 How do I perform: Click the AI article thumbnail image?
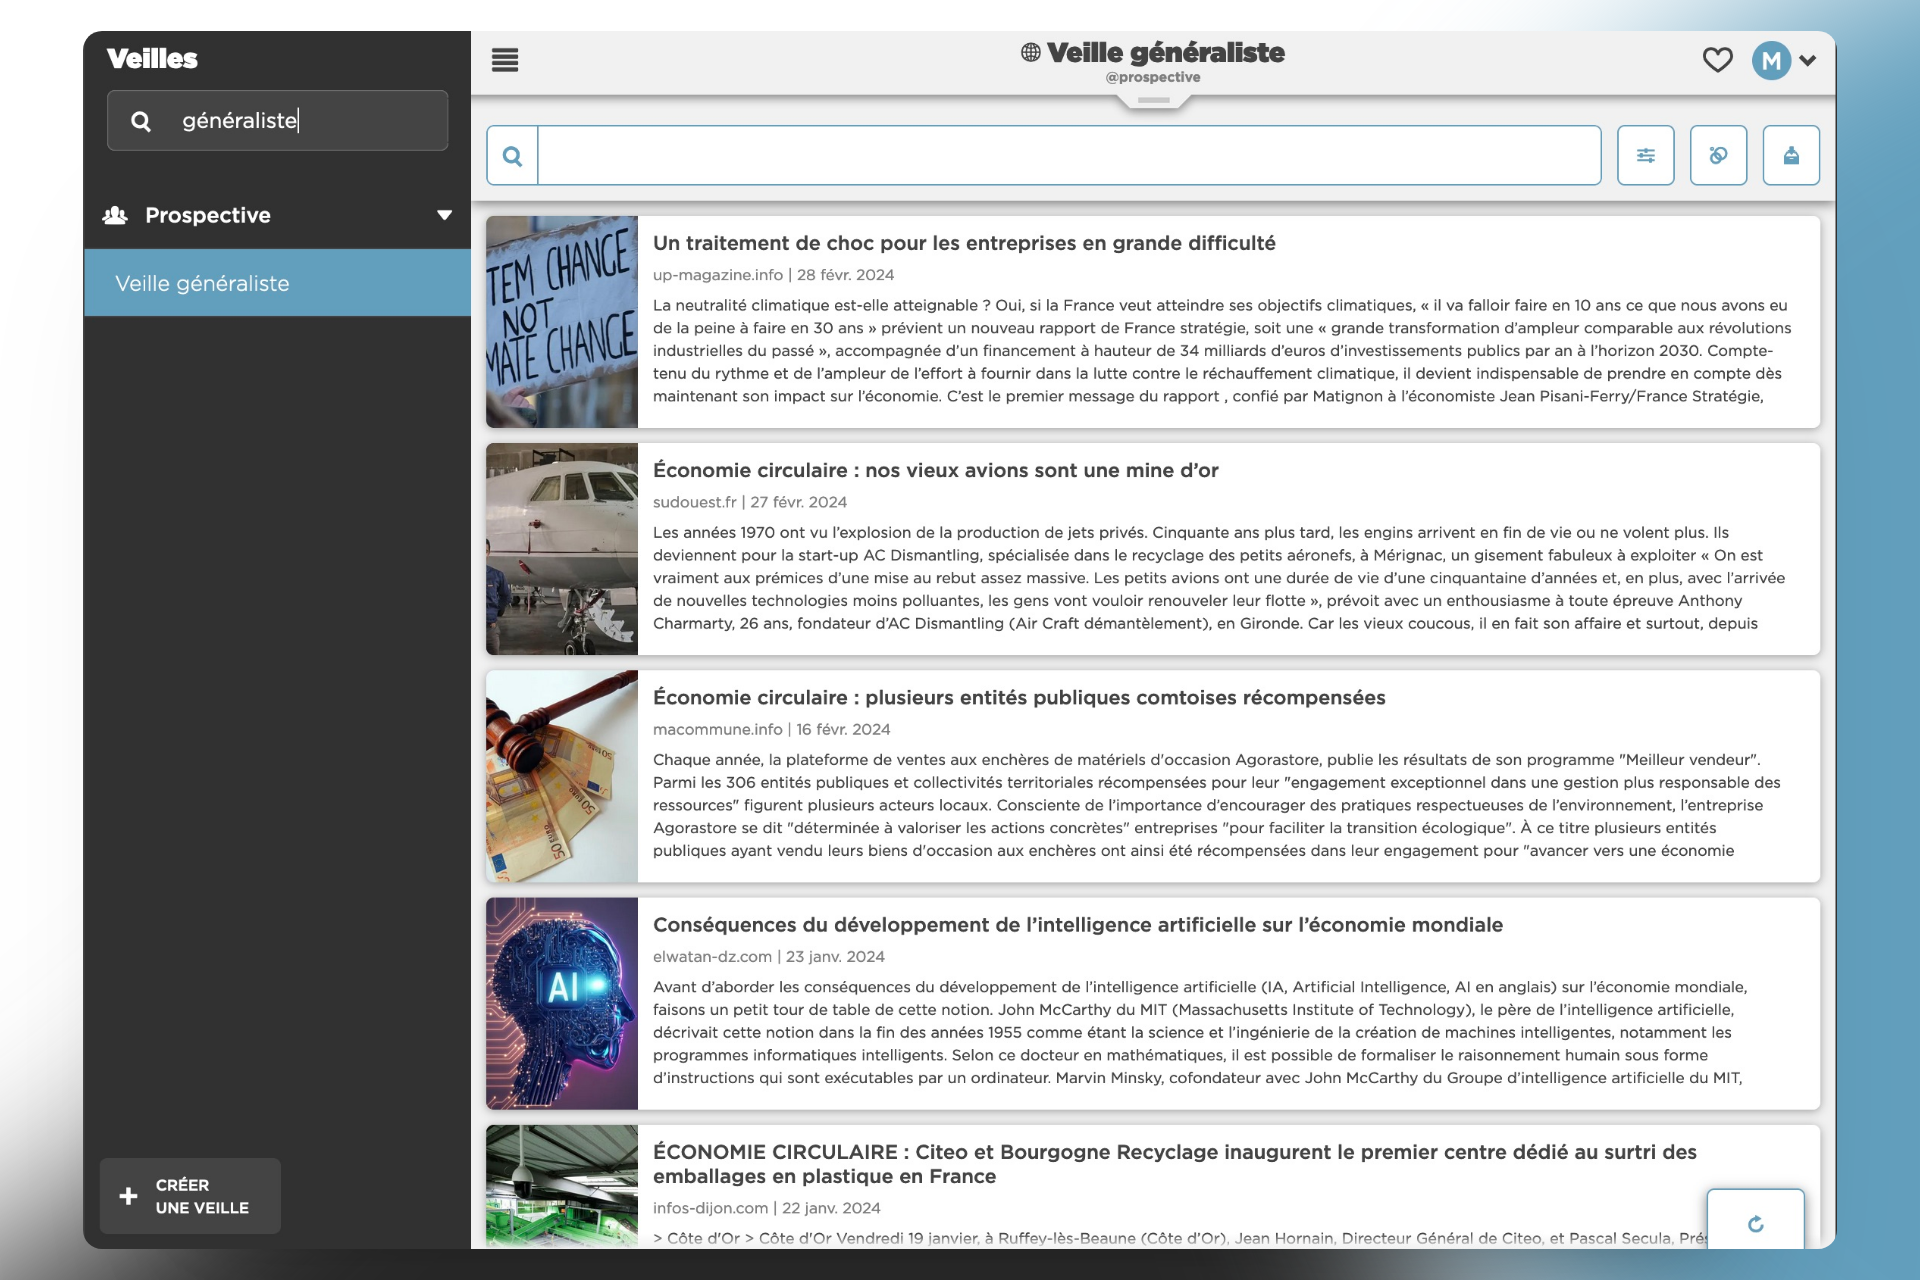point(561,1004)
